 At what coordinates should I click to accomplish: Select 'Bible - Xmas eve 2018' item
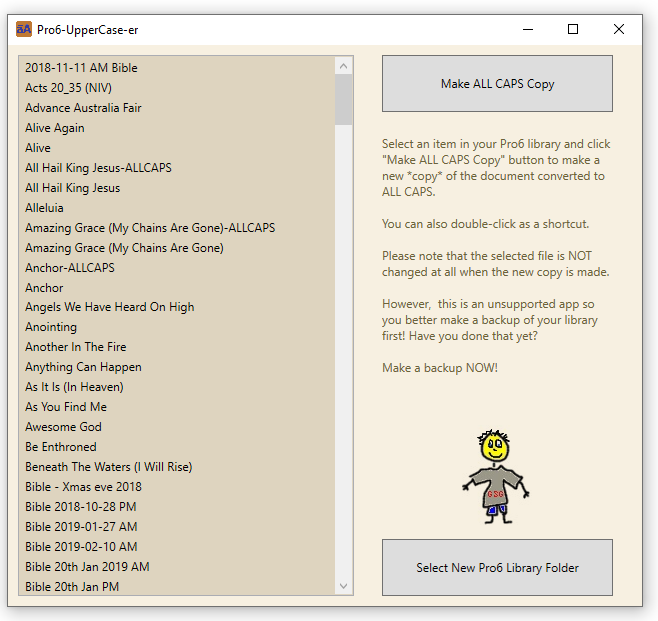(177, 487)
